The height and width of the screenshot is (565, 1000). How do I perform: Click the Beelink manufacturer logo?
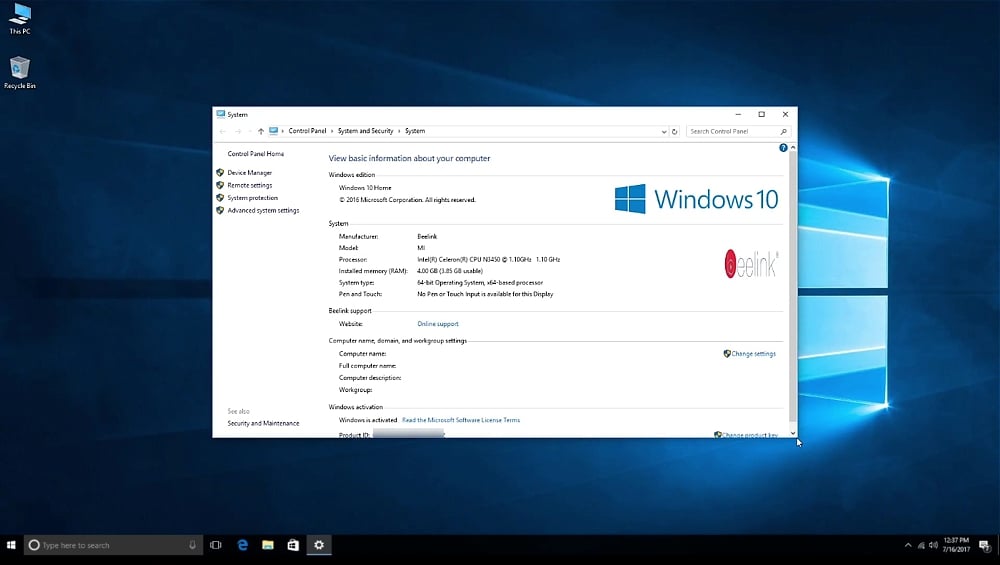751,264
